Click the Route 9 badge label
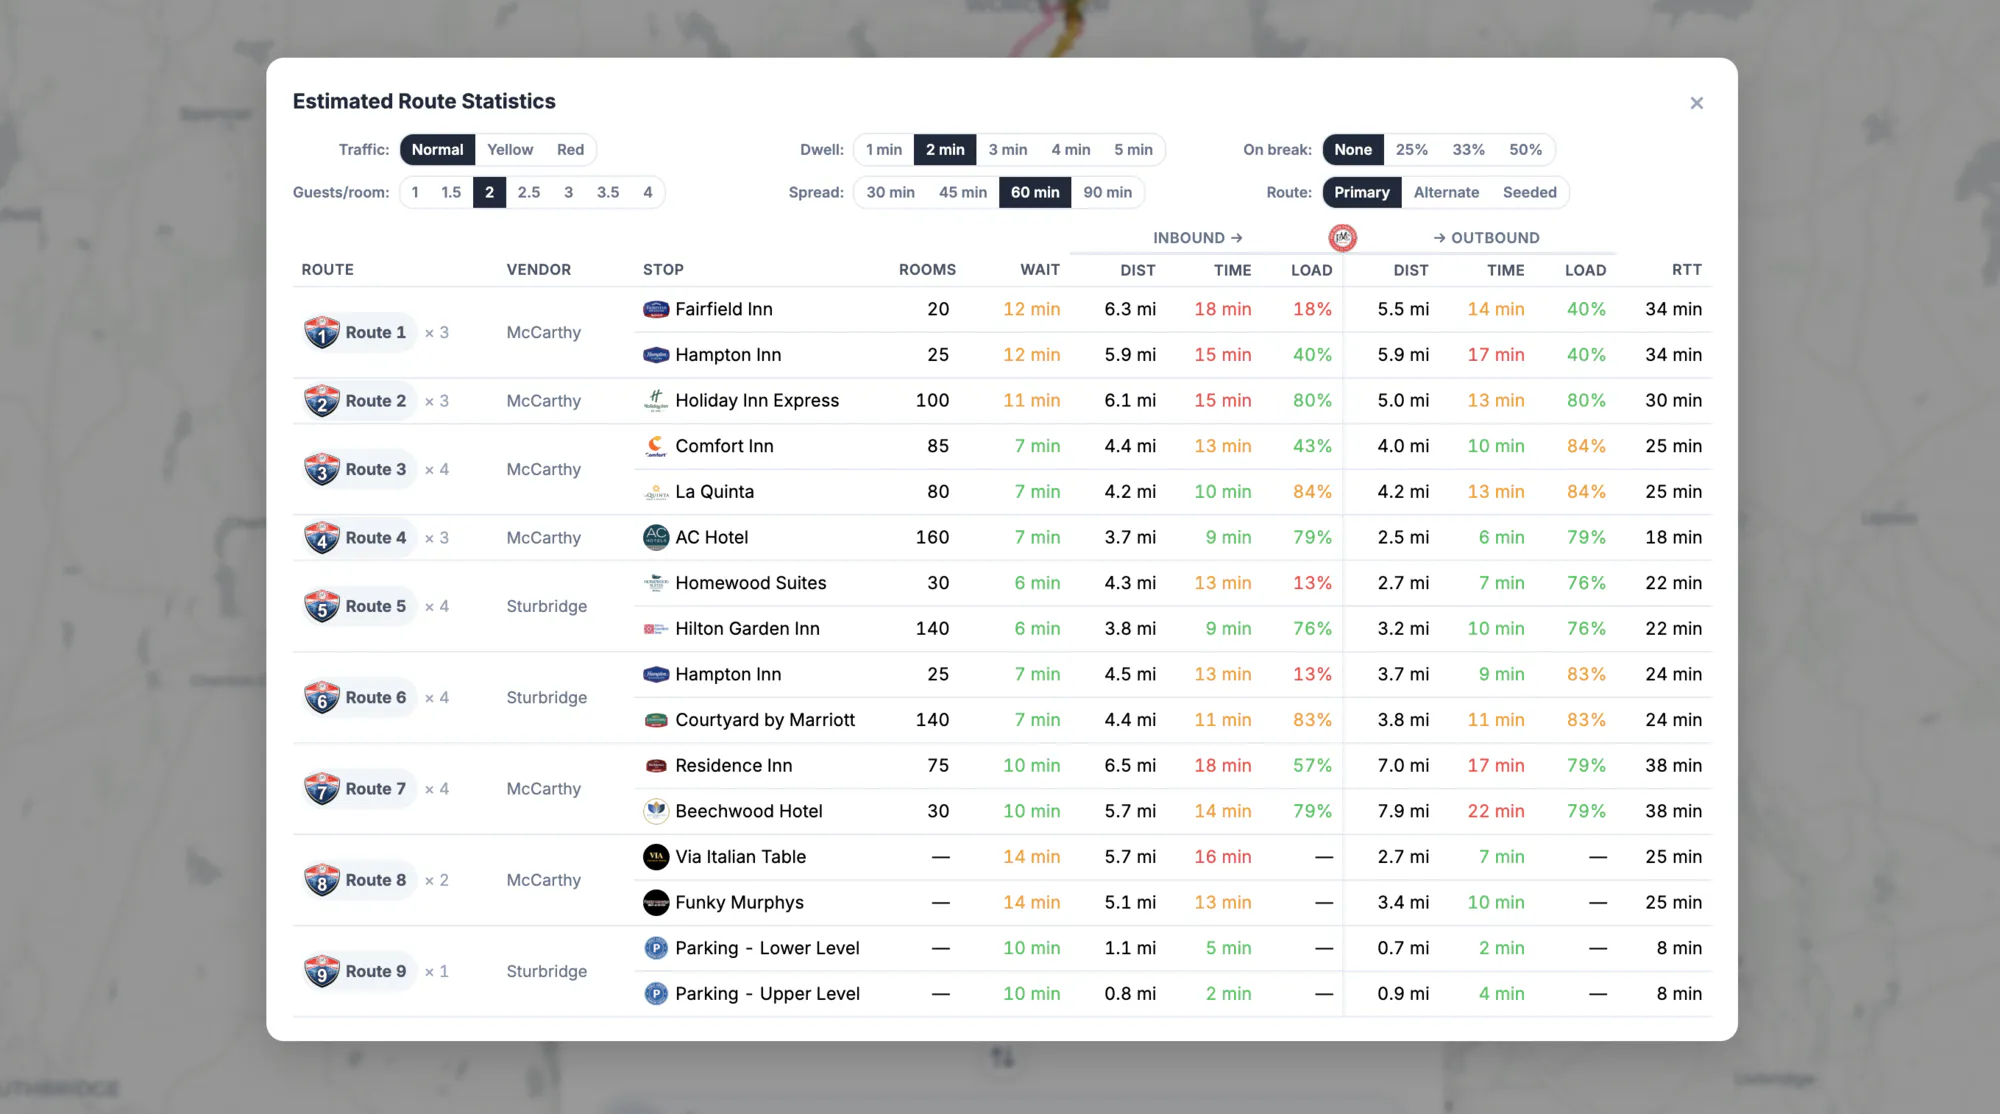 [x=376, y=971]
